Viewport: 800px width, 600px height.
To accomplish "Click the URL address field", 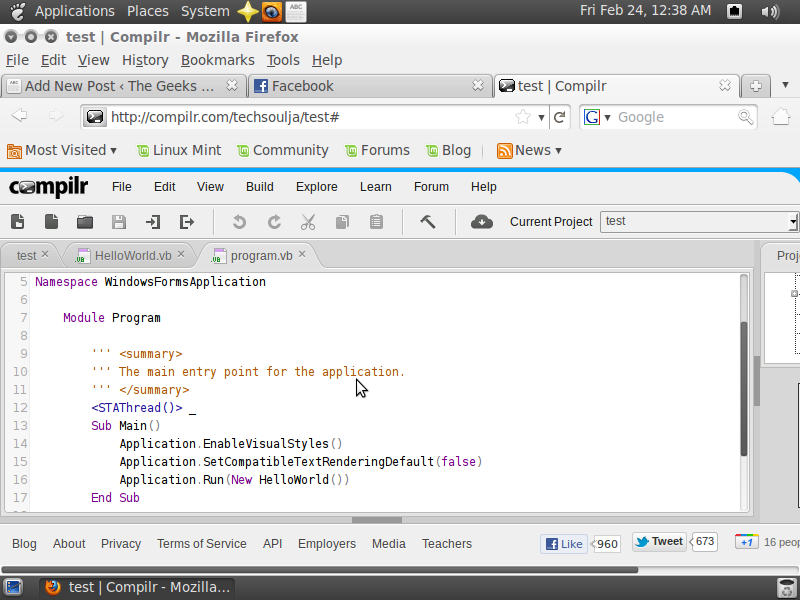I will [311, 117].
